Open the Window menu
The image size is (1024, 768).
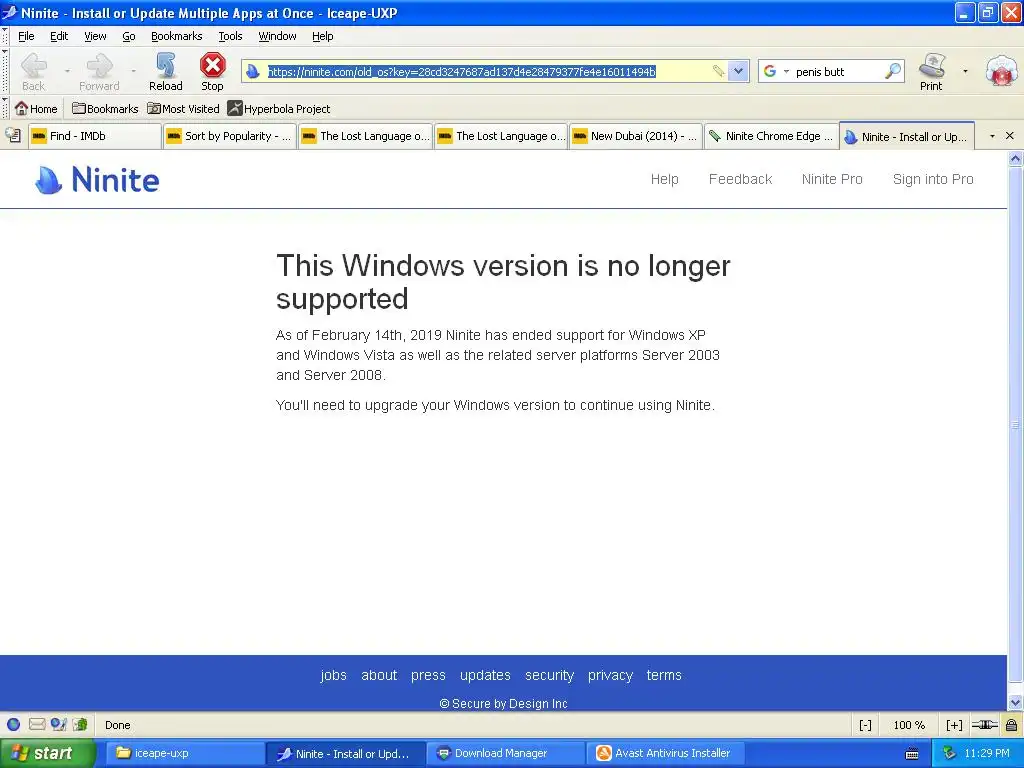[x=277, y=36]
